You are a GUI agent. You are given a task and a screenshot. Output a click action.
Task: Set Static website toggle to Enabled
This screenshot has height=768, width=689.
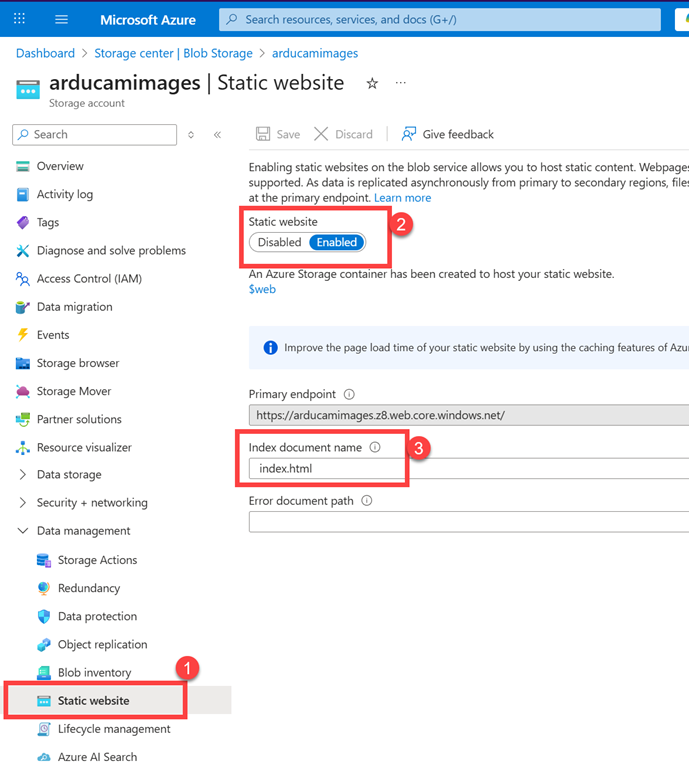[x=337, y=242]
